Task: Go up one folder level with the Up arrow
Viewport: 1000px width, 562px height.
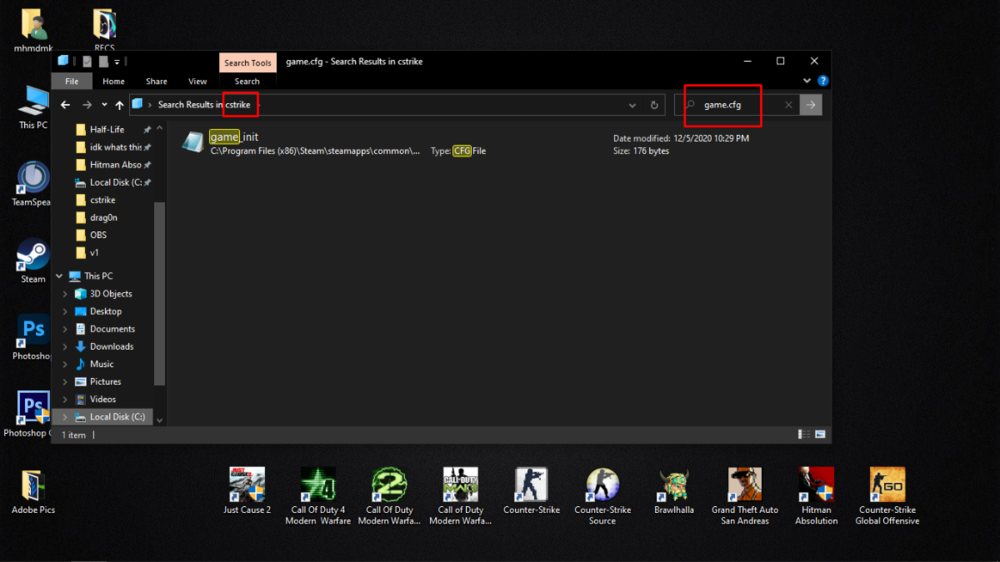Action: pos(119,105)
